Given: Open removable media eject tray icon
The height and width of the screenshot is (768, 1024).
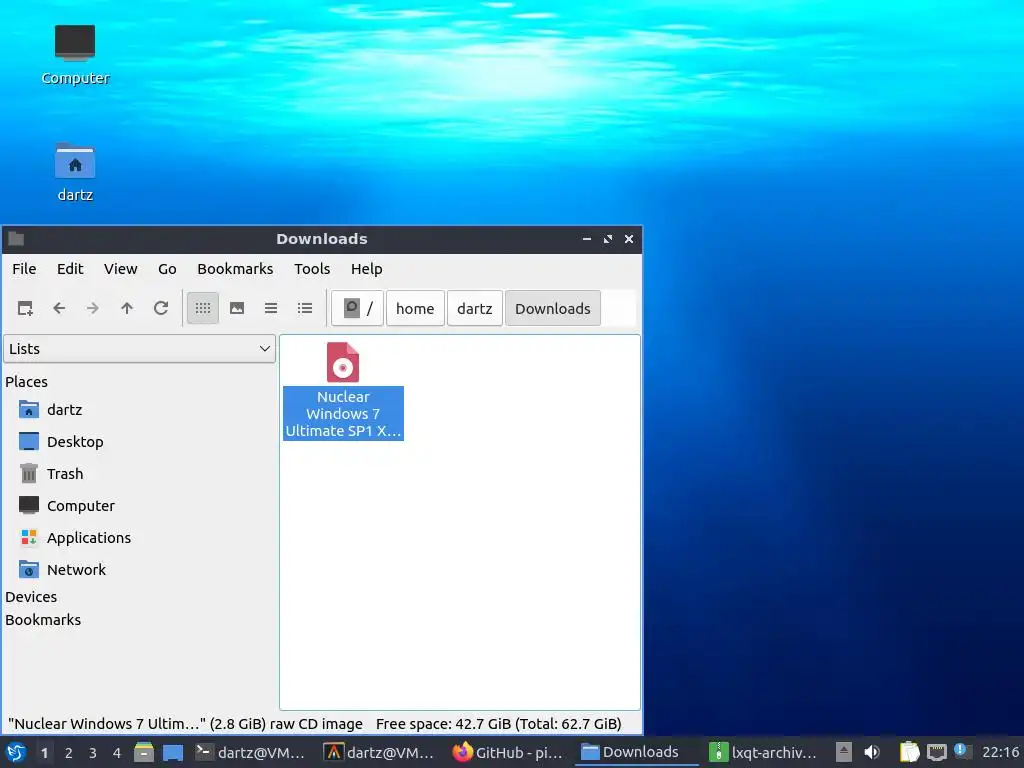Looking at the screenshot, I should [844, 752].
